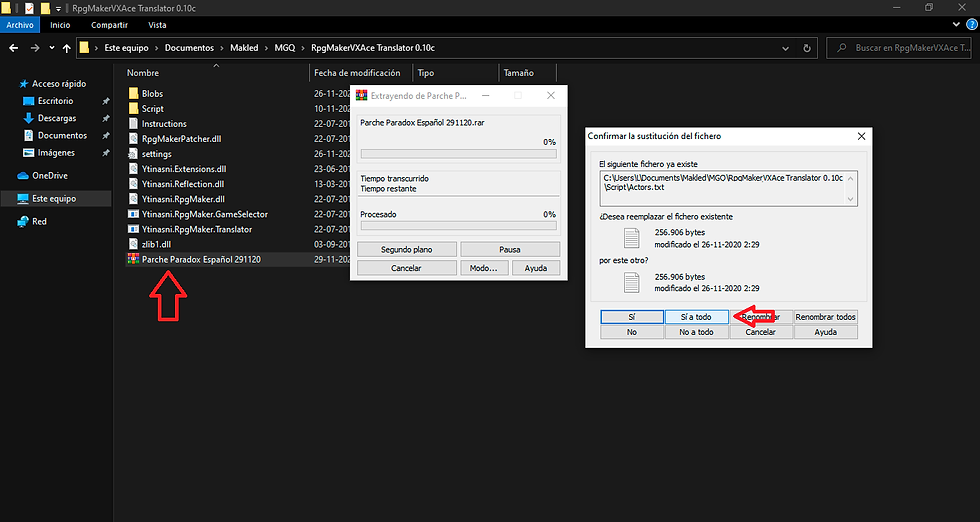Click Ayuda in the confirmation dialog
Image resolution: width=980 pixels, height=522 pixels.
[x=825, y=332]
